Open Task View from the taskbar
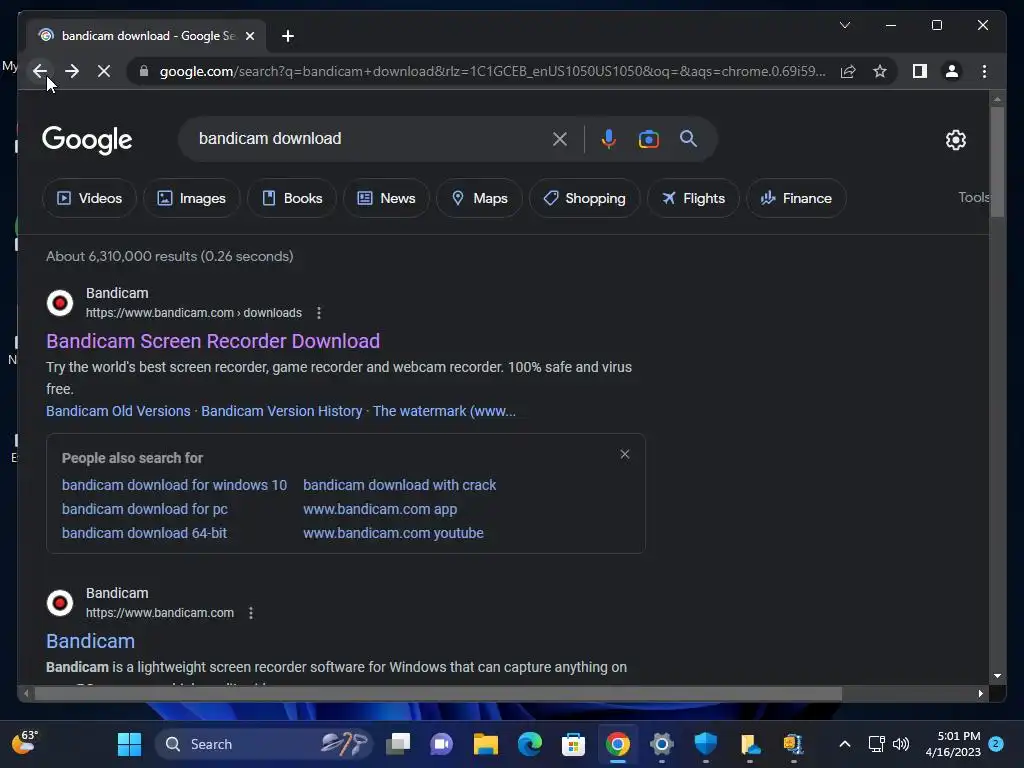Image resolution: width=1024 pixels, height=768 pixels. pyautogui.click(x=398, y=744)
